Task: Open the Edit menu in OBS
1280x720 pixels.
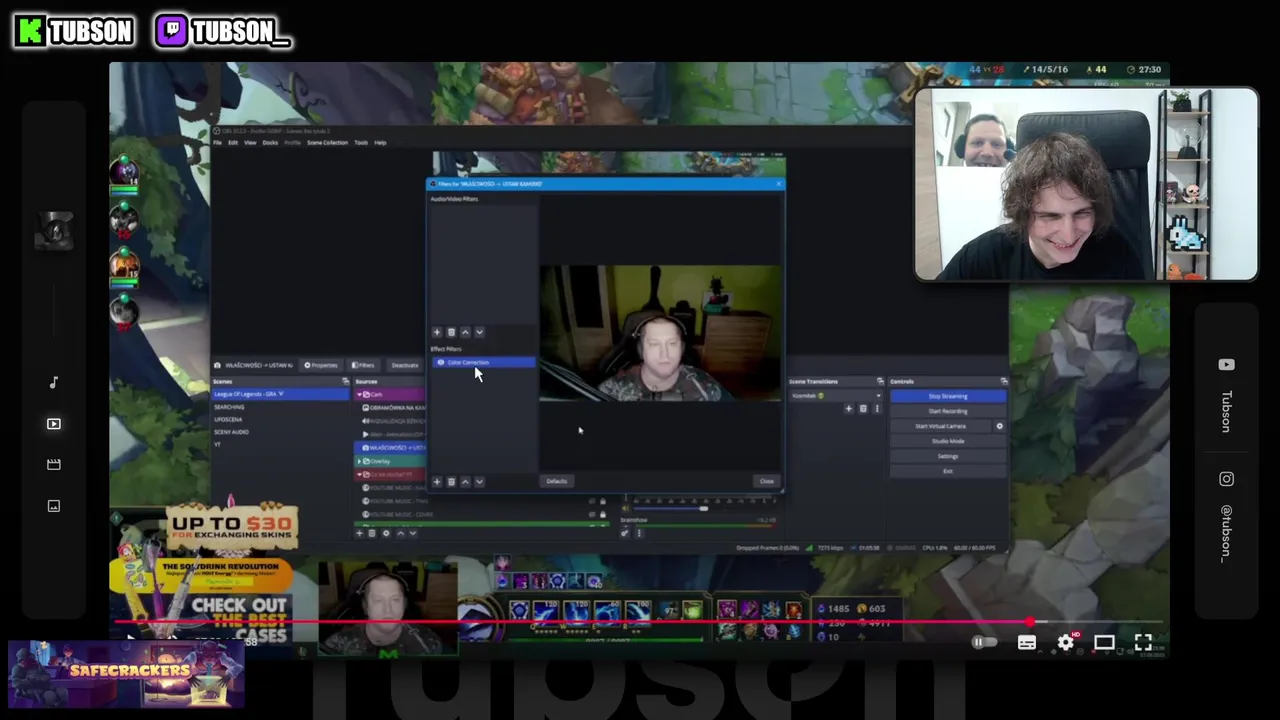Action: (x=233, y=142)
